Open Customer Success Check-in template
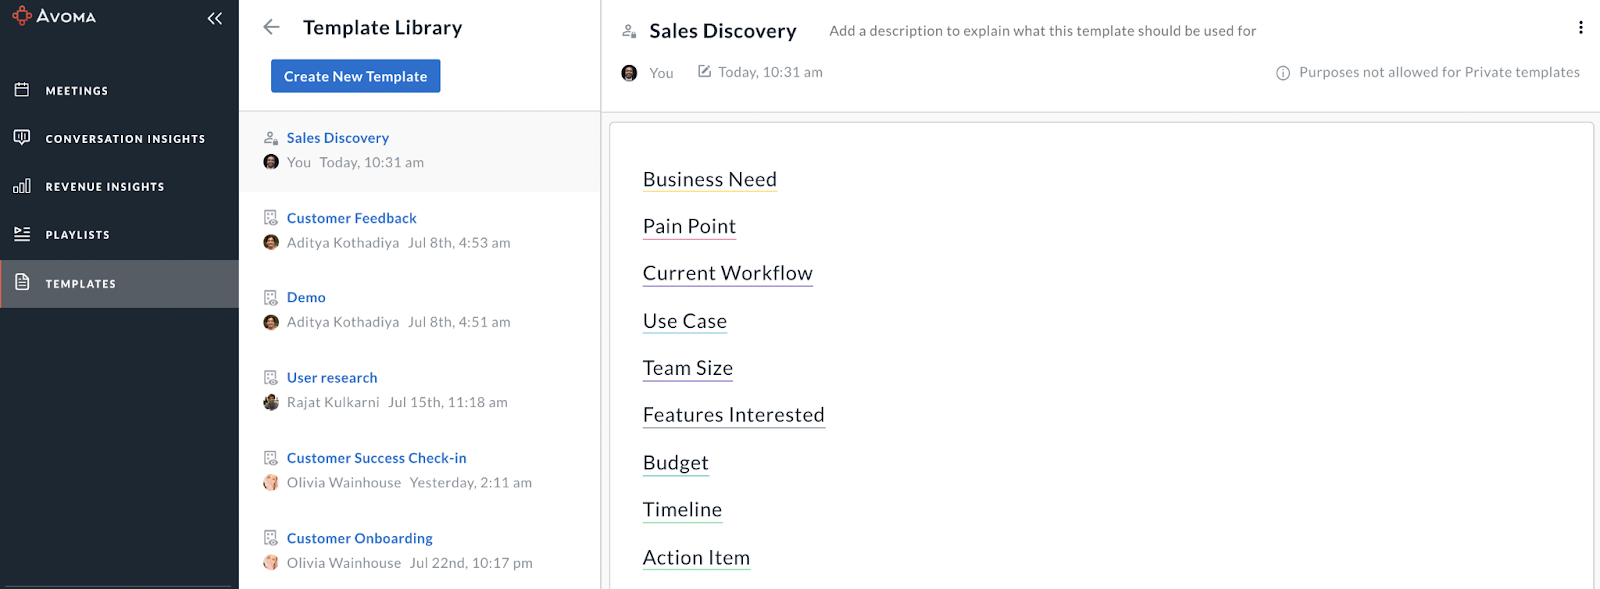This screenshot has height=589, width=1600. click(x=376, y=458)
